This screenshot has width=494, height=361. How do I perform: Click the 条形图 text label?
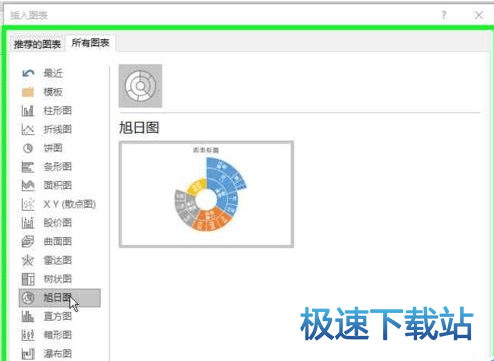pos(57,166)
